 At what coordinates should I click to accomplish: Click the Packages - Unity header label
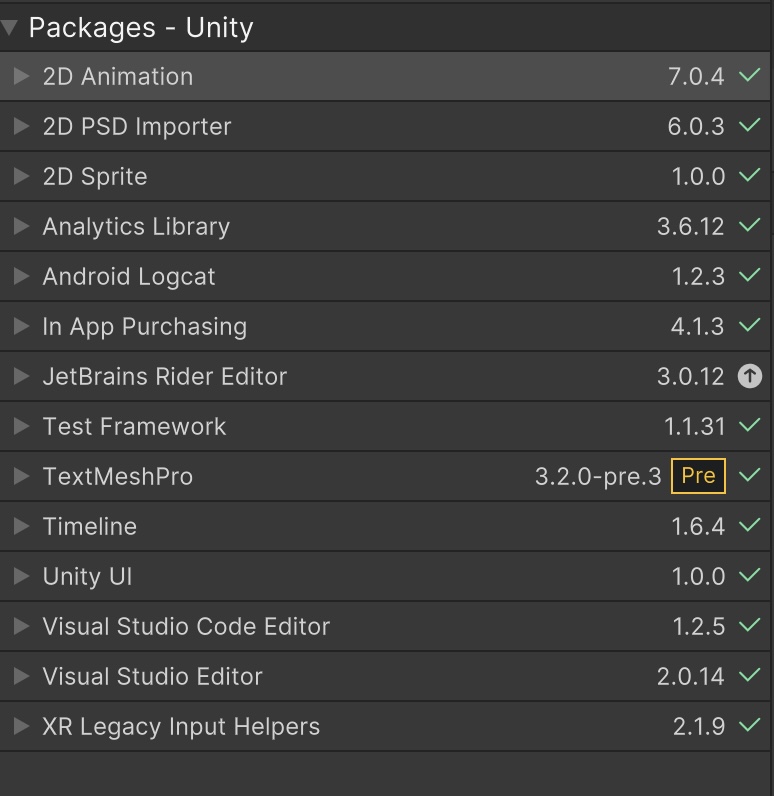coord(141,28)
